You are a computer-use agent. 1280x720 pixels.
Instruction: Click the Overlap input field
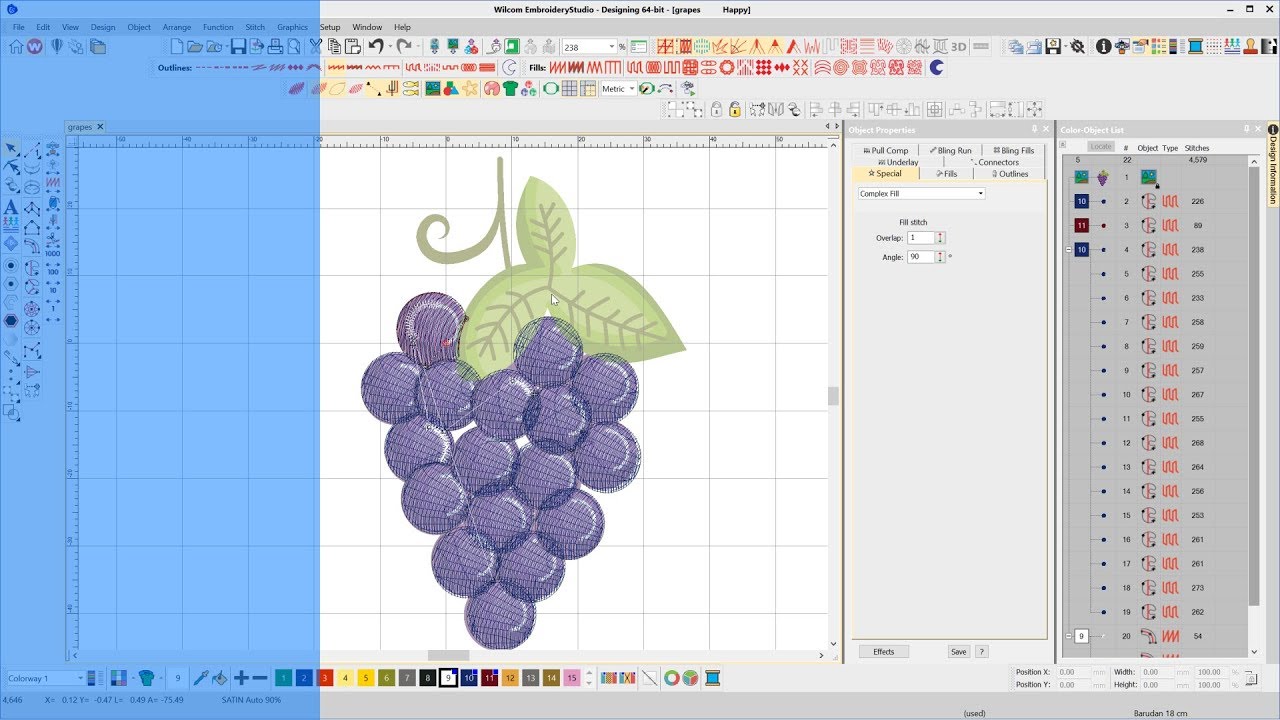pos(921,238)
